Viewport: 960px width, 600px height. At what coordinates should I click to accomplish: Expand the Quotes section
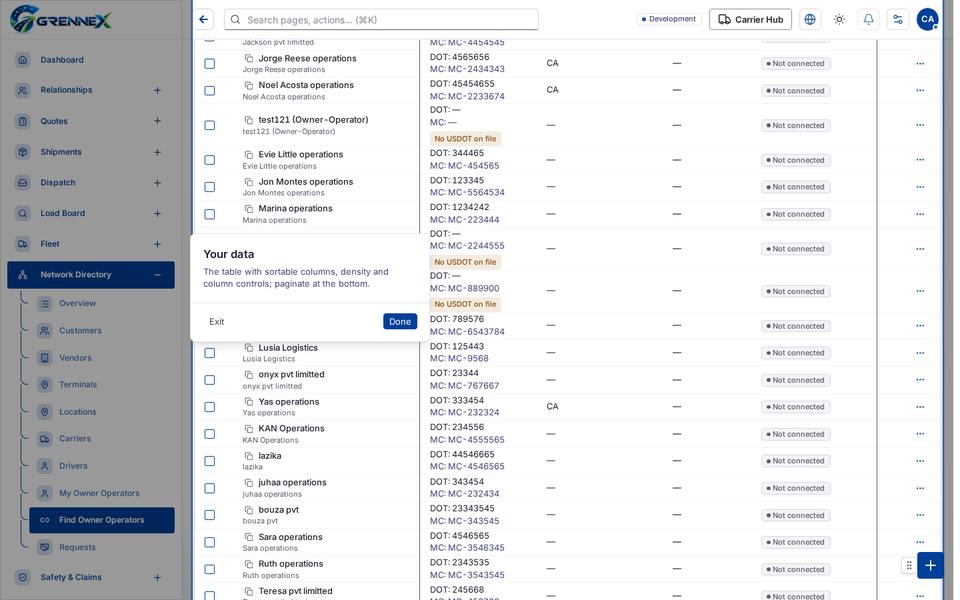[157, 121]
